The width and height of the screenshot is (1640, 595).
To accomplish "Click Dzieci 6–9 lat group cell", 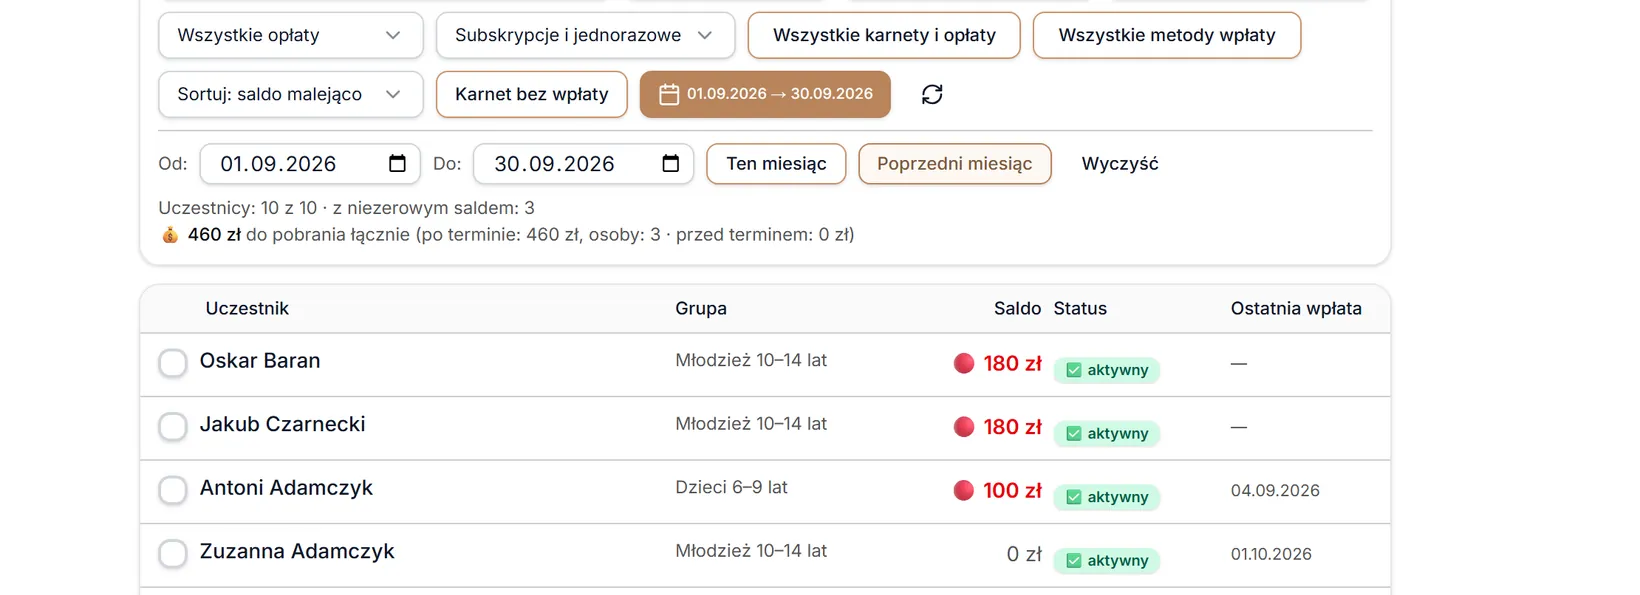I will [731, 487].
